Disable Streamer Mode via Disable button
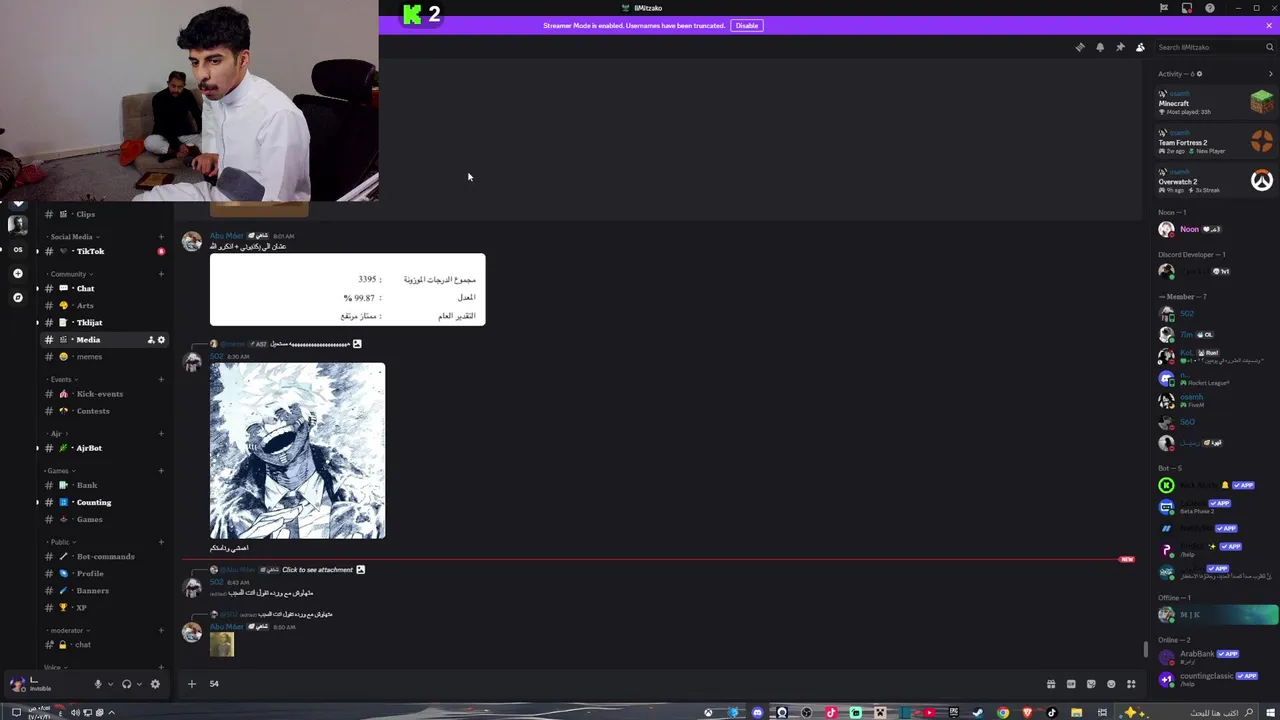Screen dimensions: 1280x720 tap(747, 25)
